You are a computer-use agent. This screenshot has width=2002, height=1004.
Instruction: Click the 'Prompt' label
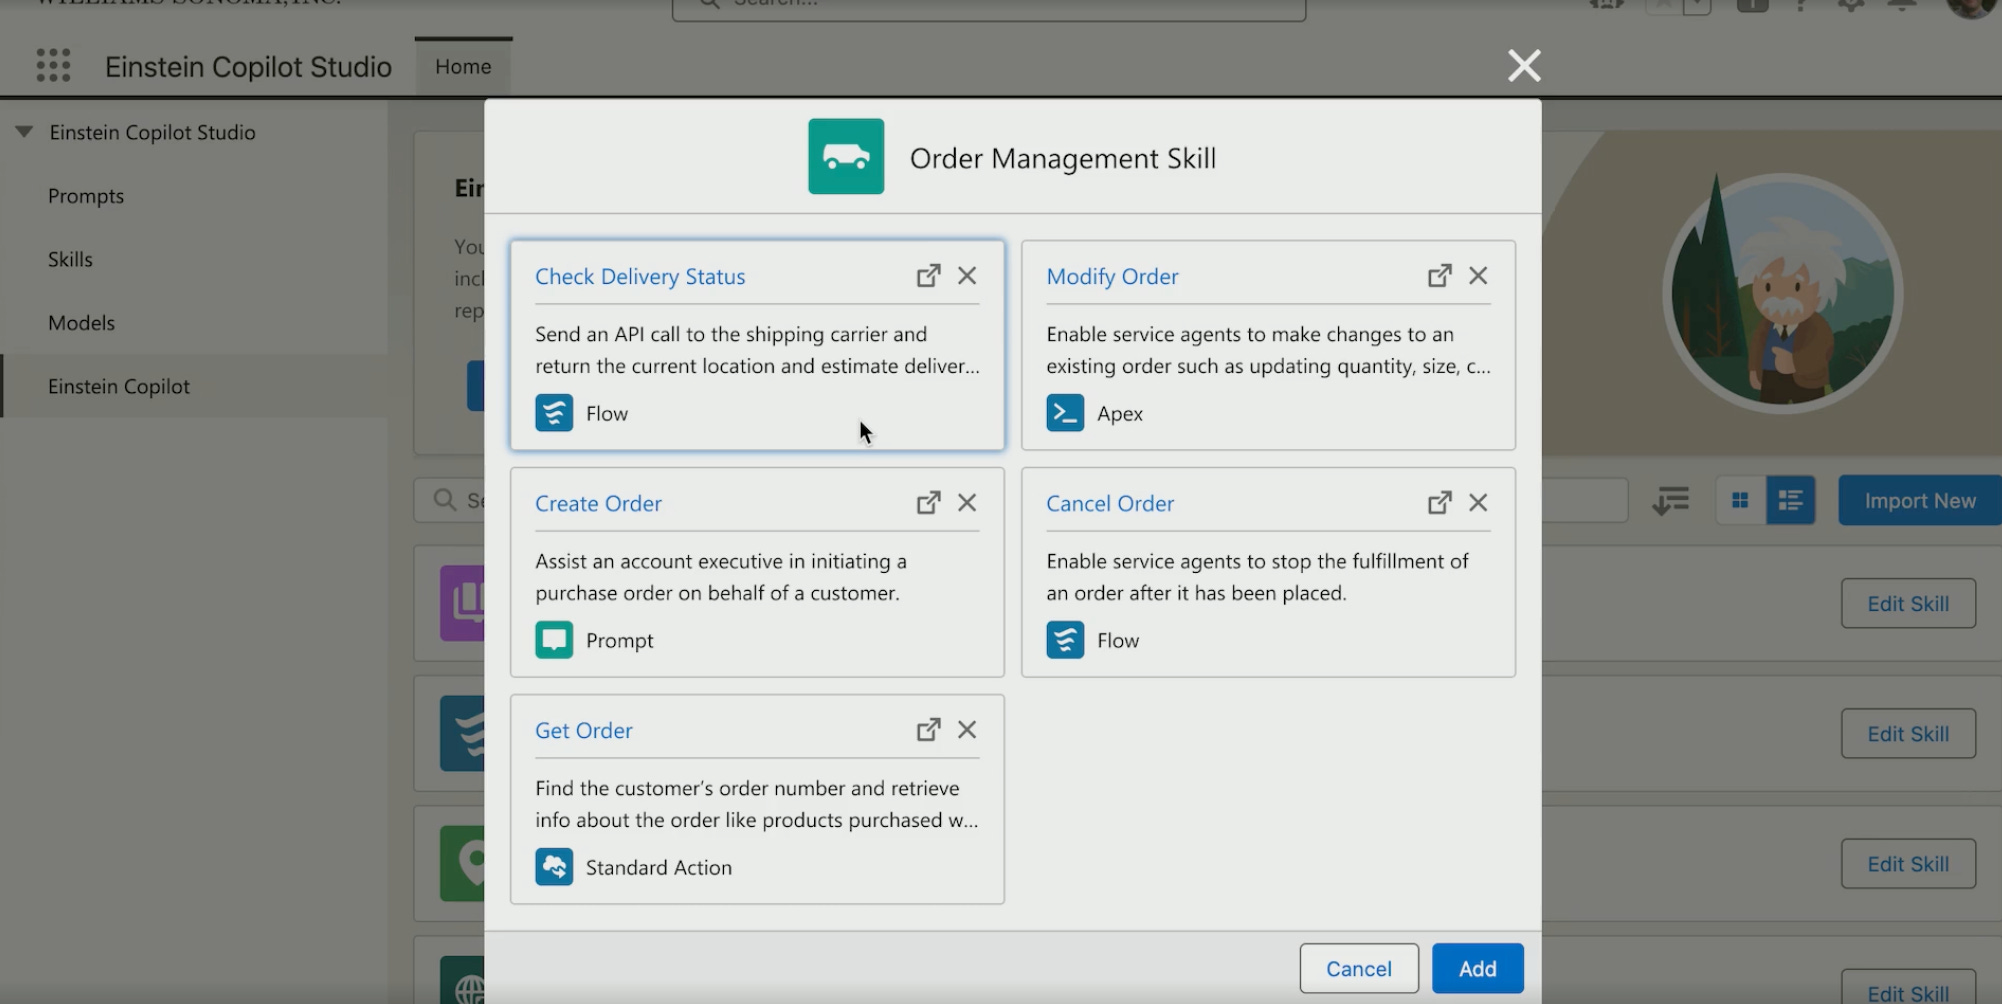pyautogui.click(x=620, y=640)
